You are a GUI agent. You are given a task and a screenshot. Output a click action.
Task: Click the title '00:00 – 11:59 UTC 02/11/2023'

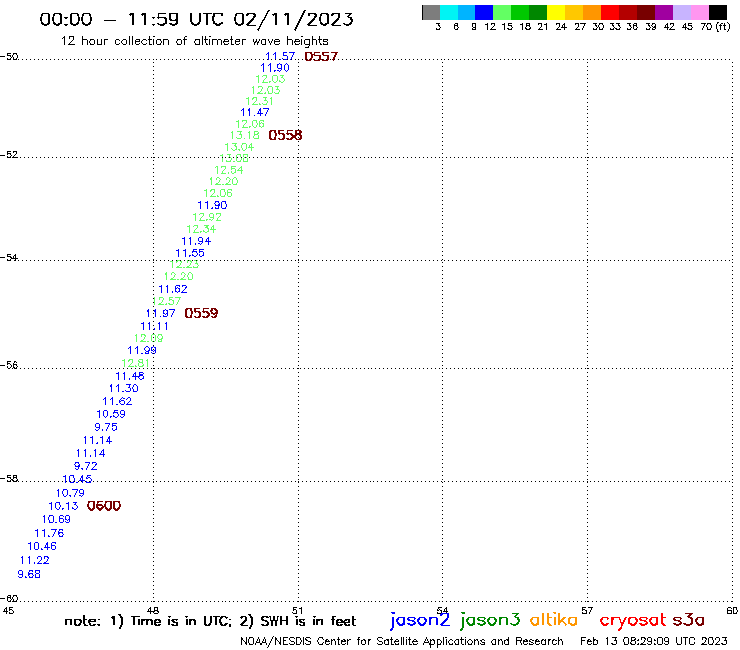pyautogui.click(x=196, y=19)
